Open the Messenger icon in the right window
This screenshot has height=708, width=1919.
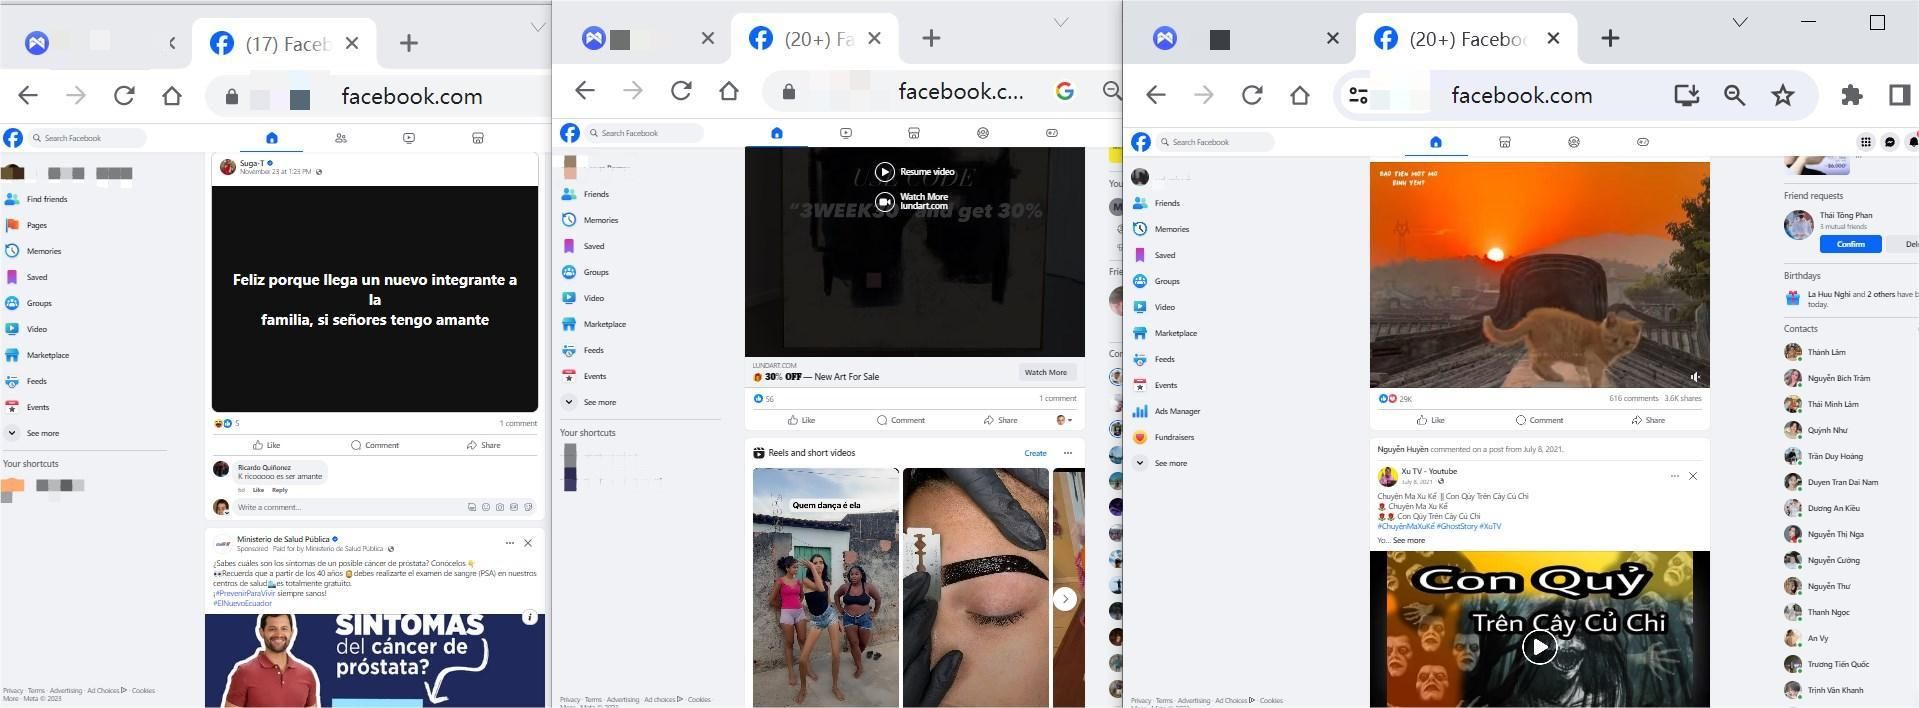(1889, 142)
